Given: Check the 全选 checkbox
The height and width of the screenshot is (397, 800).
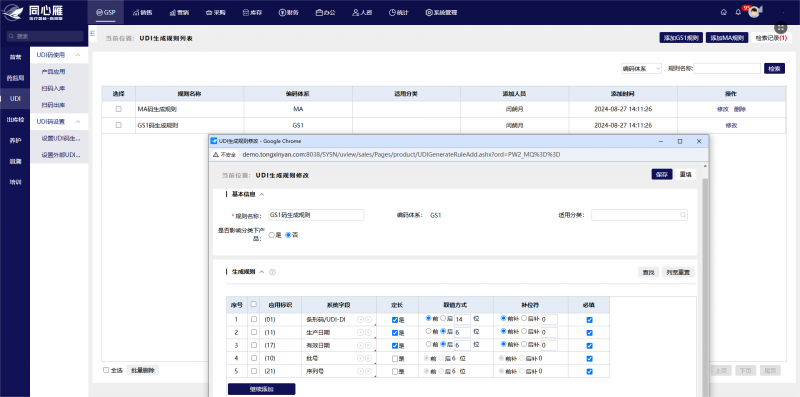Looking at the screenshot, I should point(106,370).
